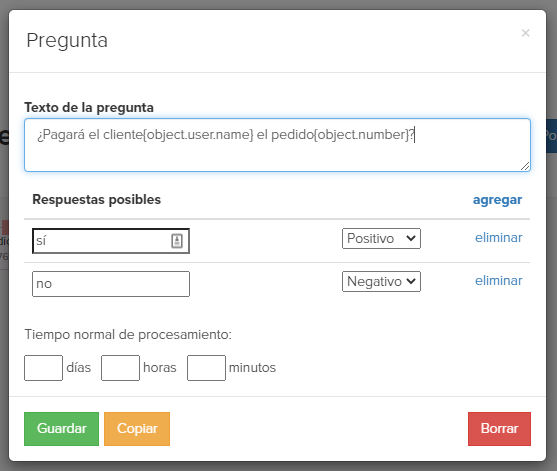
Task: Click 'eliminar' next to the 'no' answer
Action: [498, 281]
